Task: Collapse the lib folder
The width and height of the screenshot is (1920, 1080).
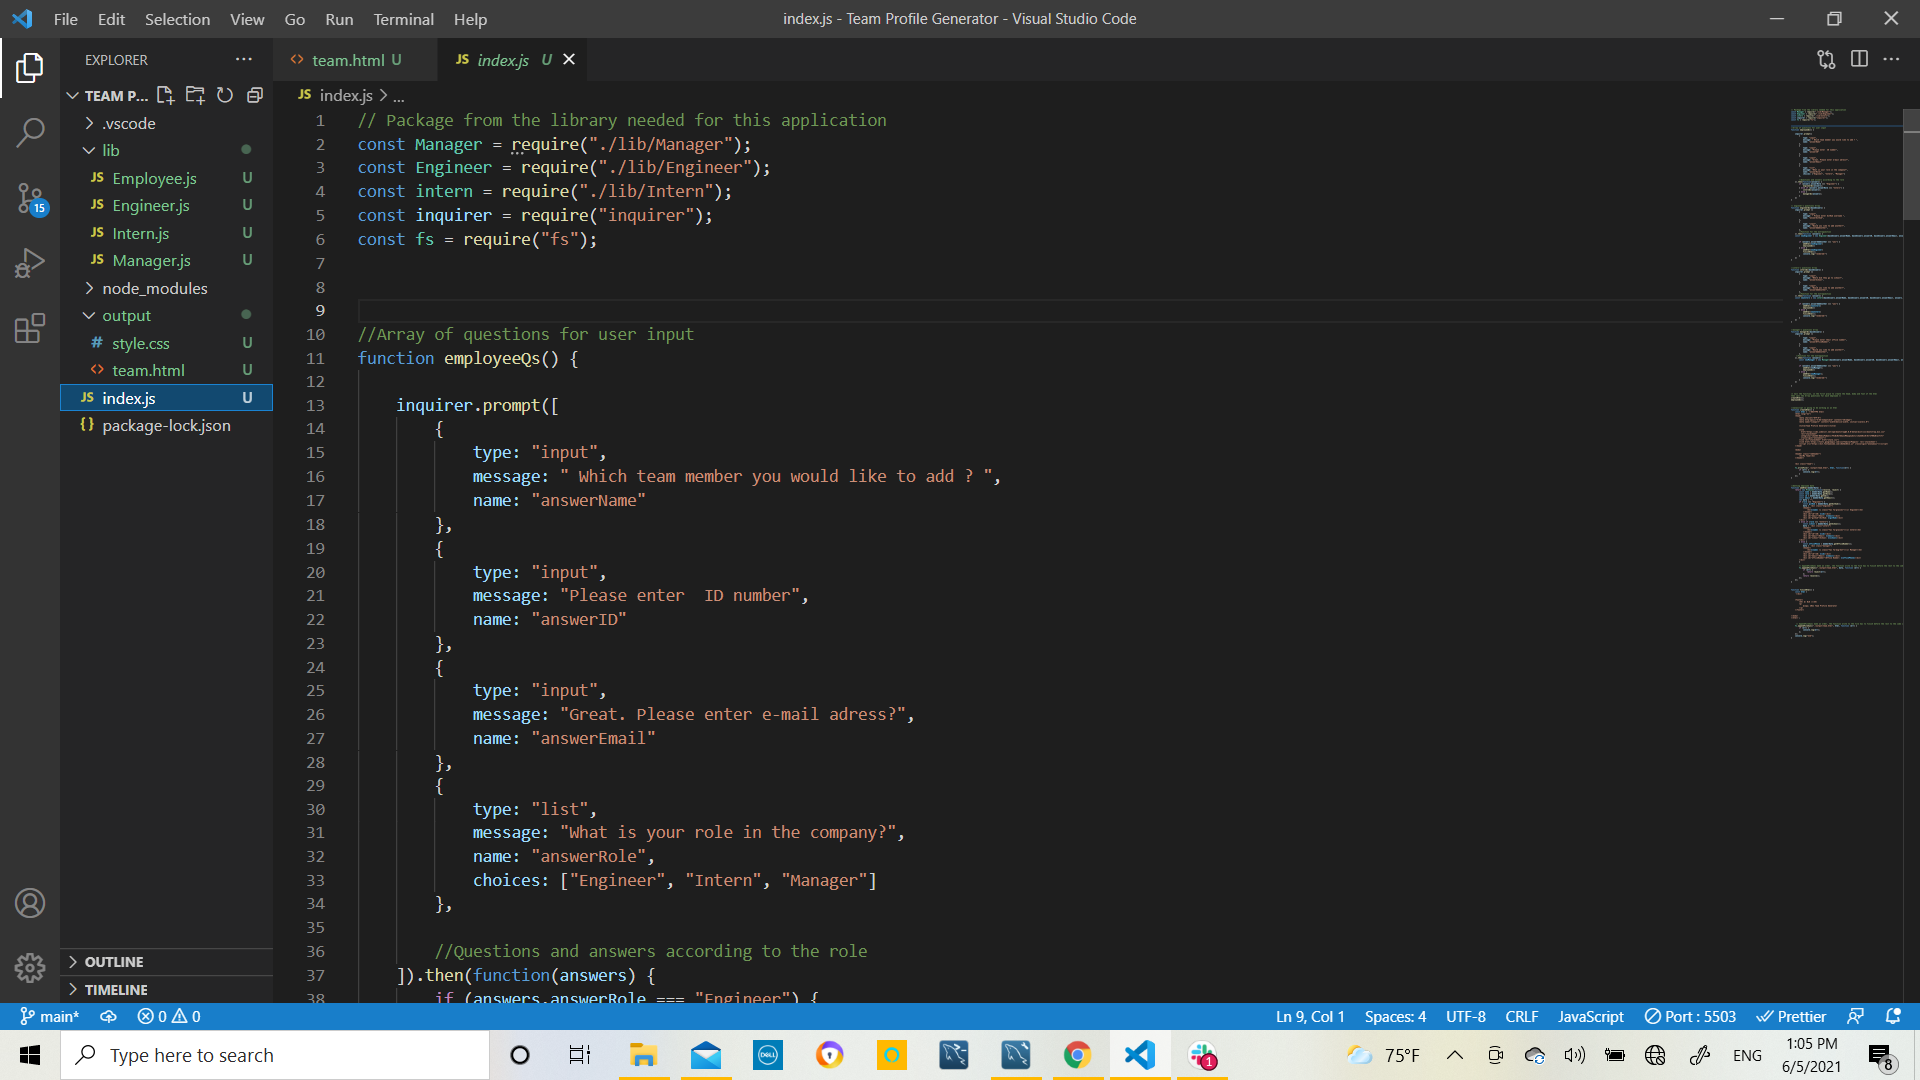Action: [111, 150]
